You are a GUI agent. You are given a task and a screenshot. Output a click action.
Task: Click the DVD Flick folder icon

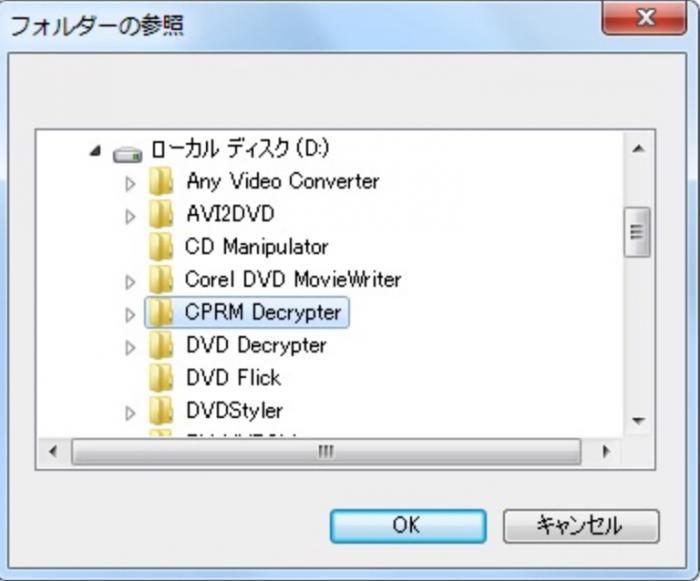point(161,378)
